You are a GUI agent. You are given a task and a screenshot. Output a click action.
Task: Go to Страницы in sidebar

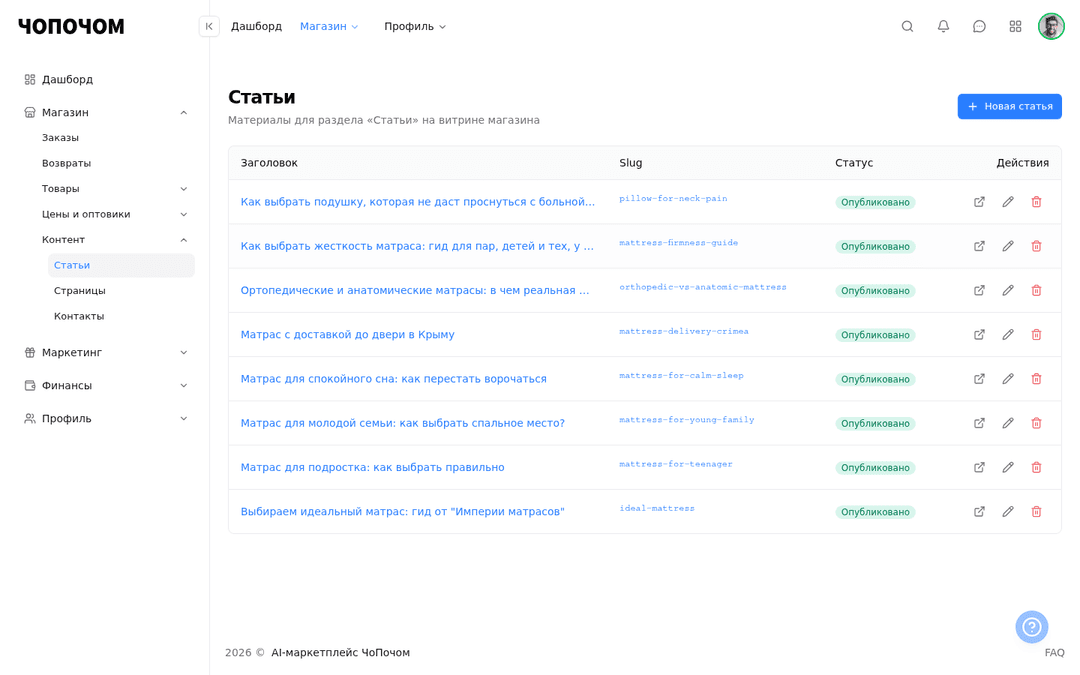click(x=80, y=291)
